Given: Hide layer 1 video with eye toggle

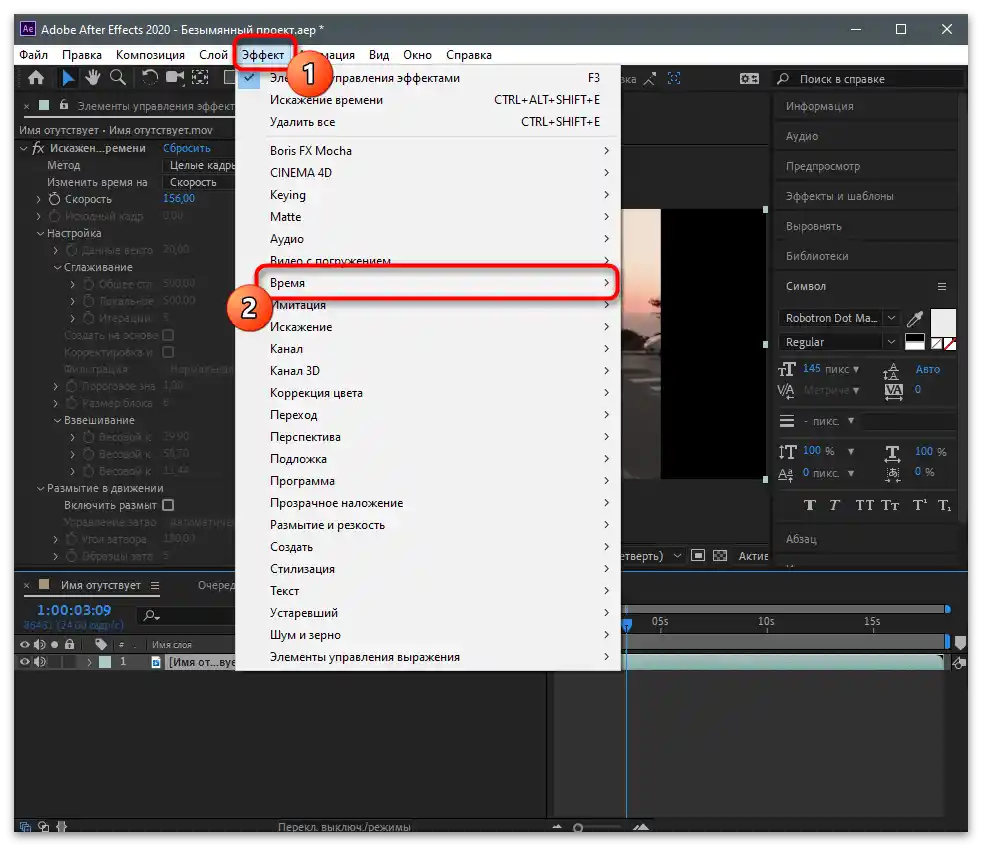Looking at the screenshot, I should (x=24, y=661).
